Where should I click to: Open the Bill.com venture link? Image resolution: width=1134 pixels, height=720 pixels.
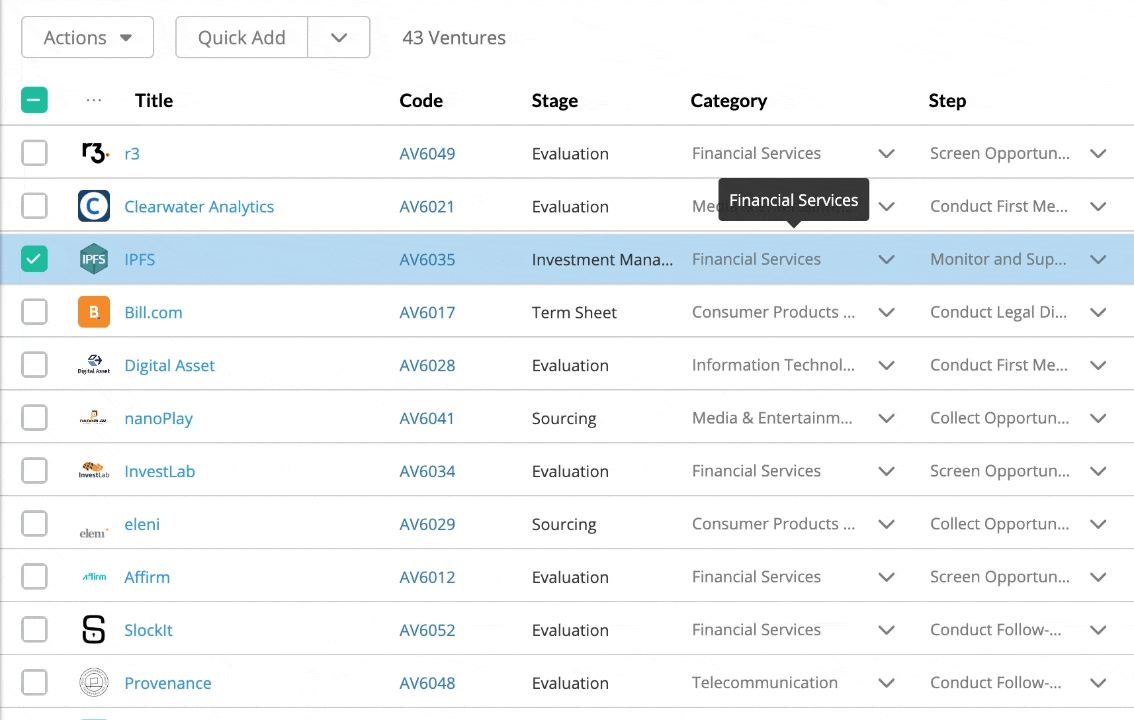click(153, 312)
